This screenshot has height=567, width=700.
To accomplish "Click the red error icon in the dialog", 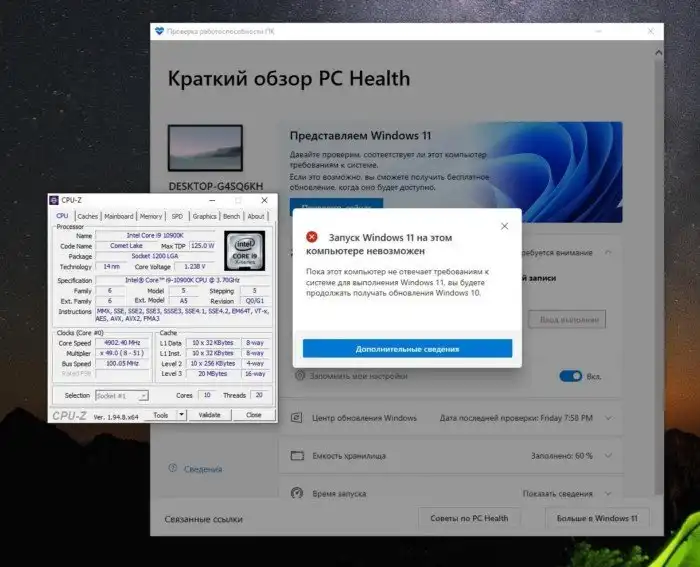I will pos(311,237).
